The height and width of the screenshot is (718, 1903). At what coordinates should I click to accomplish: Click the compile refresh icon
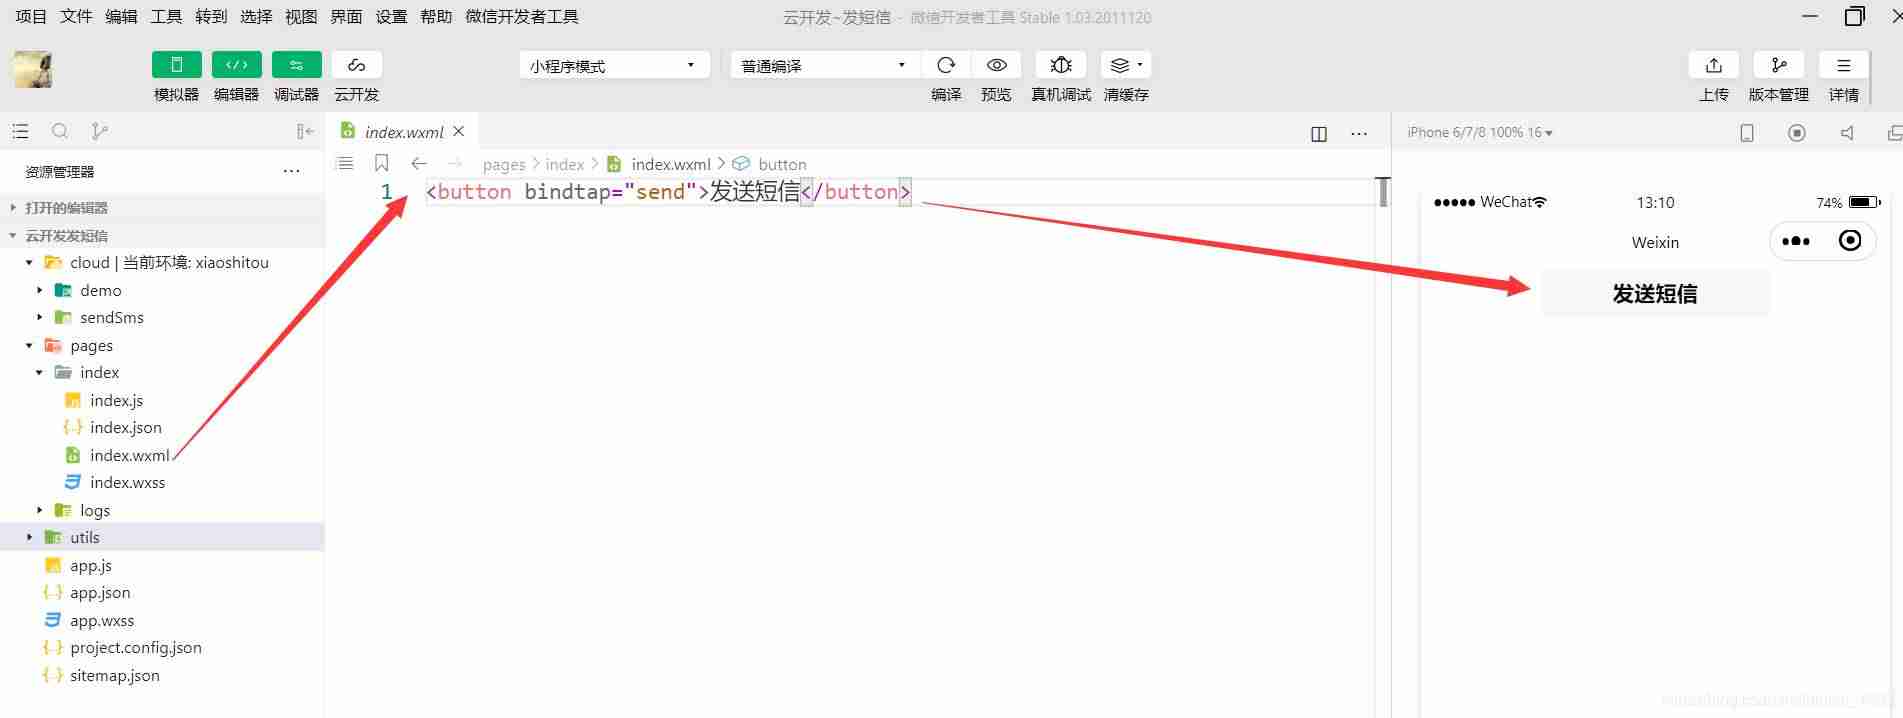point(946,65)
